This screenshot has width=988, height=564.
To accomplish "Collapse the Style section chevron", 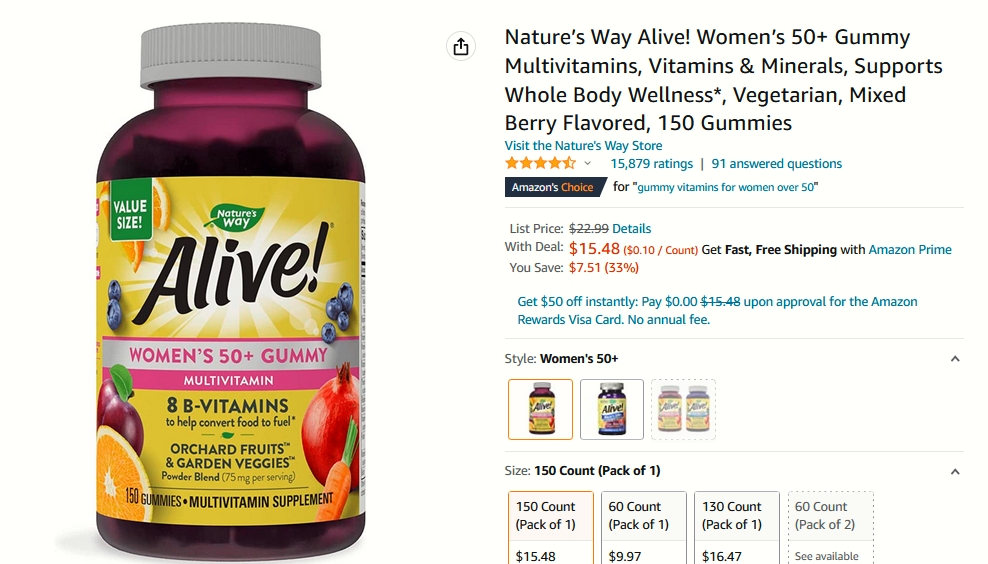I will [x=955, y=359].
